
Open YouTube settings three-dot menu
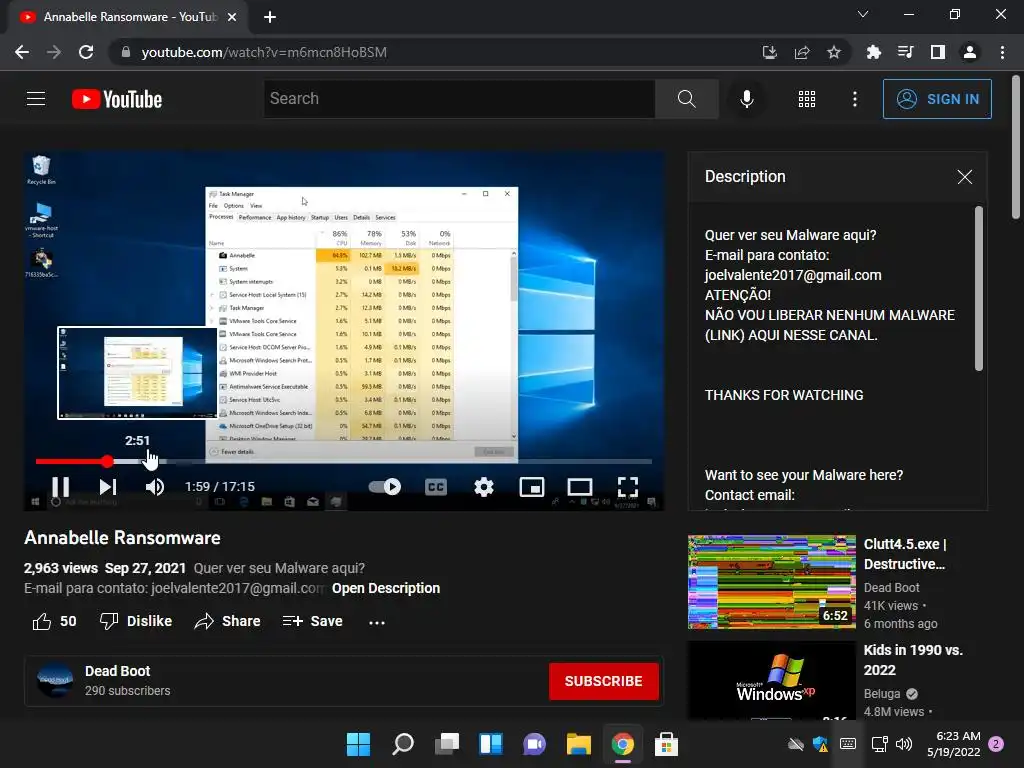click(854, 99)
